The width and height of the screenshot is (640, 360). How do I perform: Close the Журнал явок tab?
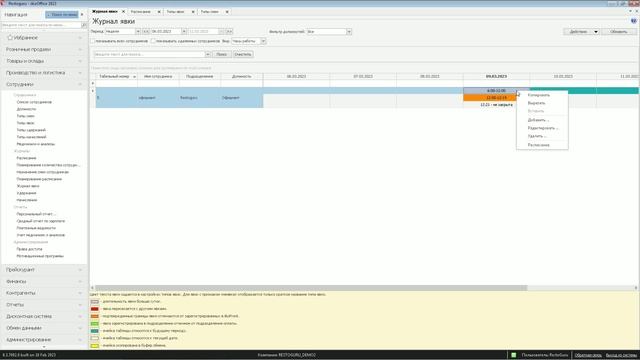click(x=123, y=12)
